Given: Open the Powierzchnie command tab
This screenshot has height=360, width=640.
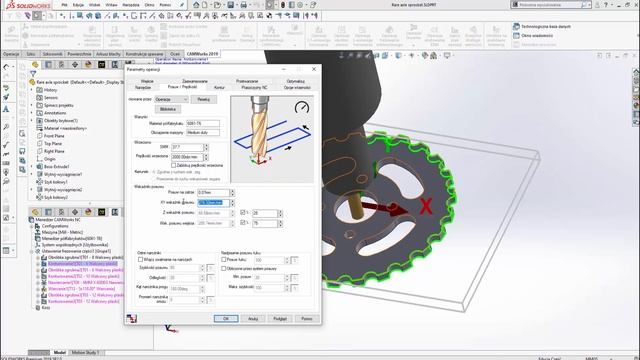Looking at the screenshot, I should 79,54.
